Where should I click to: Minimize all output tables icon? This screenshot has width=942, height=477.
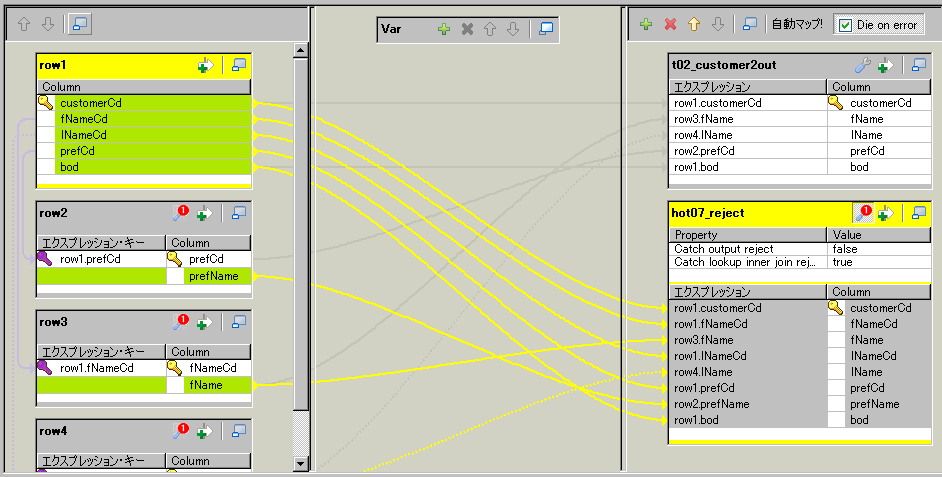click(750, 24)
